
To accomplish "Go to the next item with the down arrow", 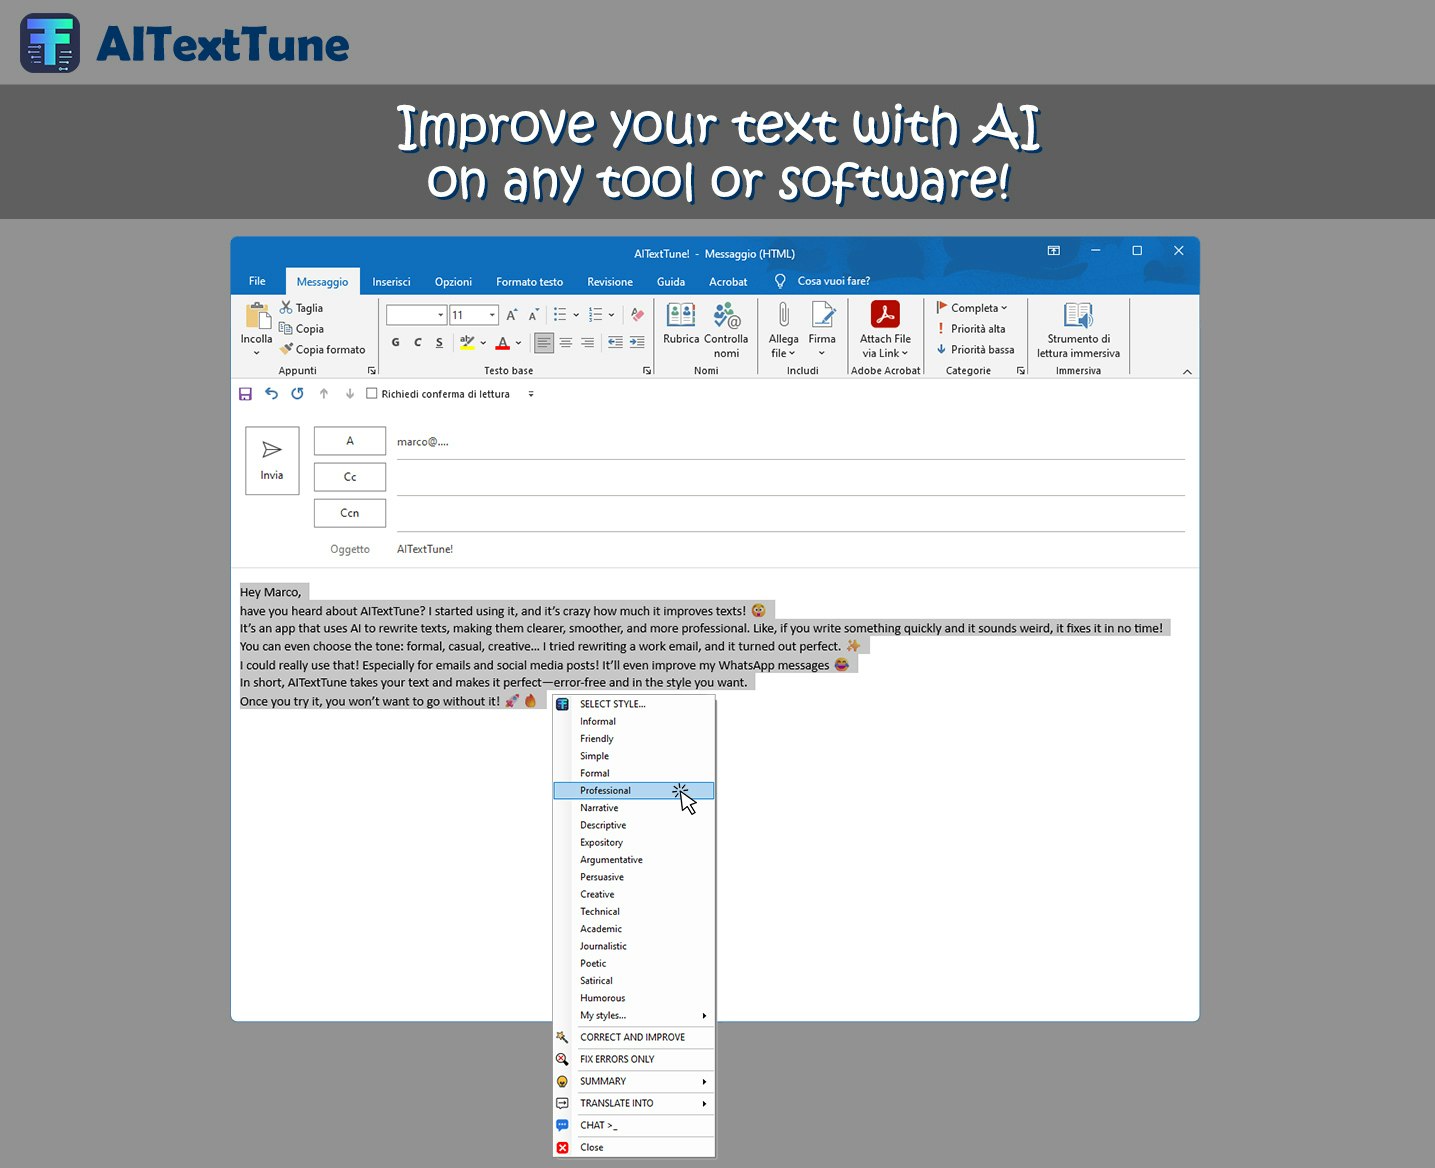I will coord(350,394).
